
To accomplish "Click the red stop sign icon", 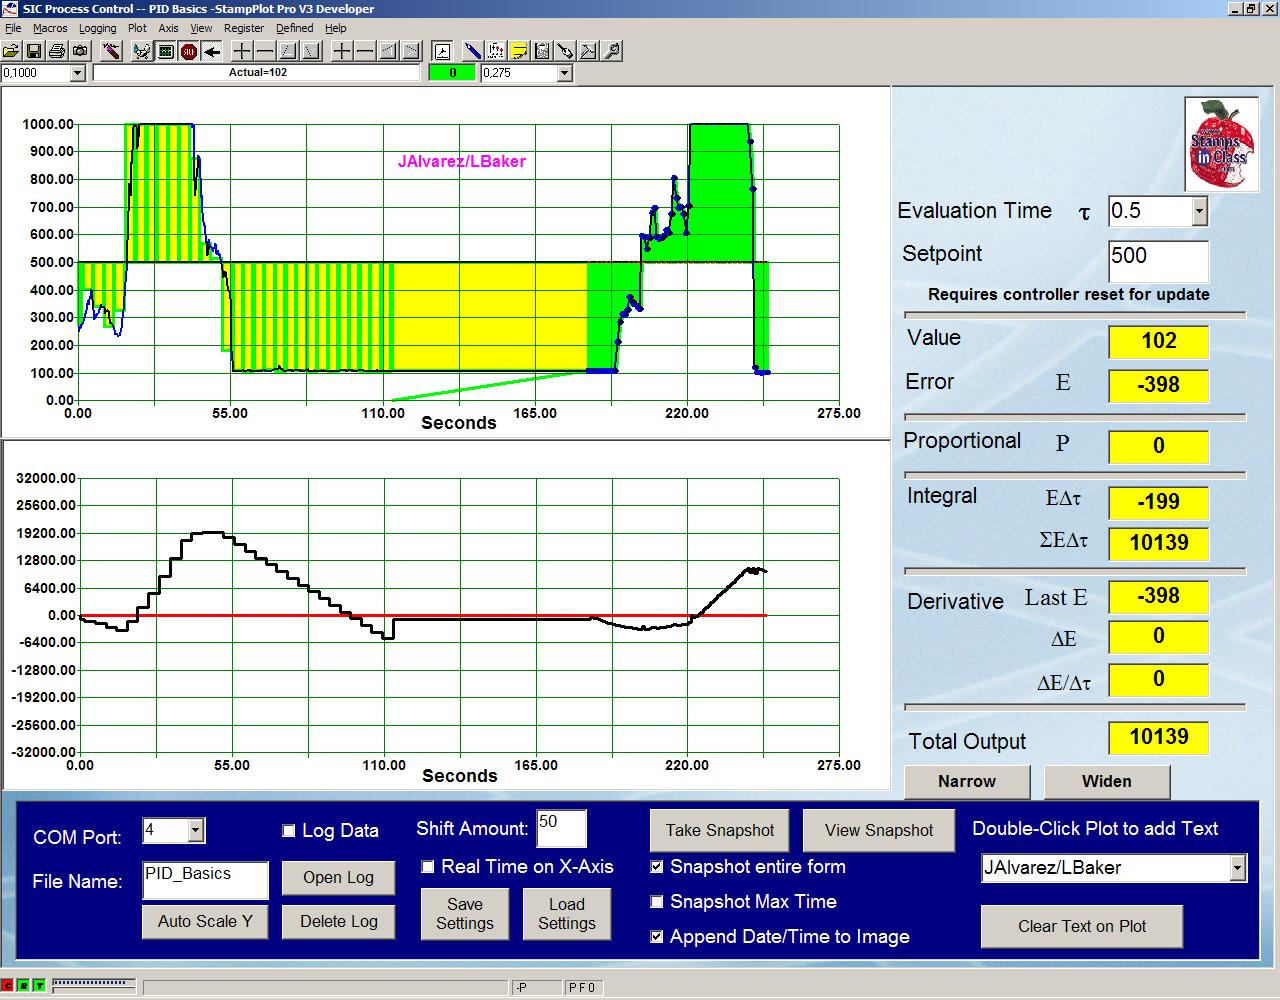I will tap(189, 51).
